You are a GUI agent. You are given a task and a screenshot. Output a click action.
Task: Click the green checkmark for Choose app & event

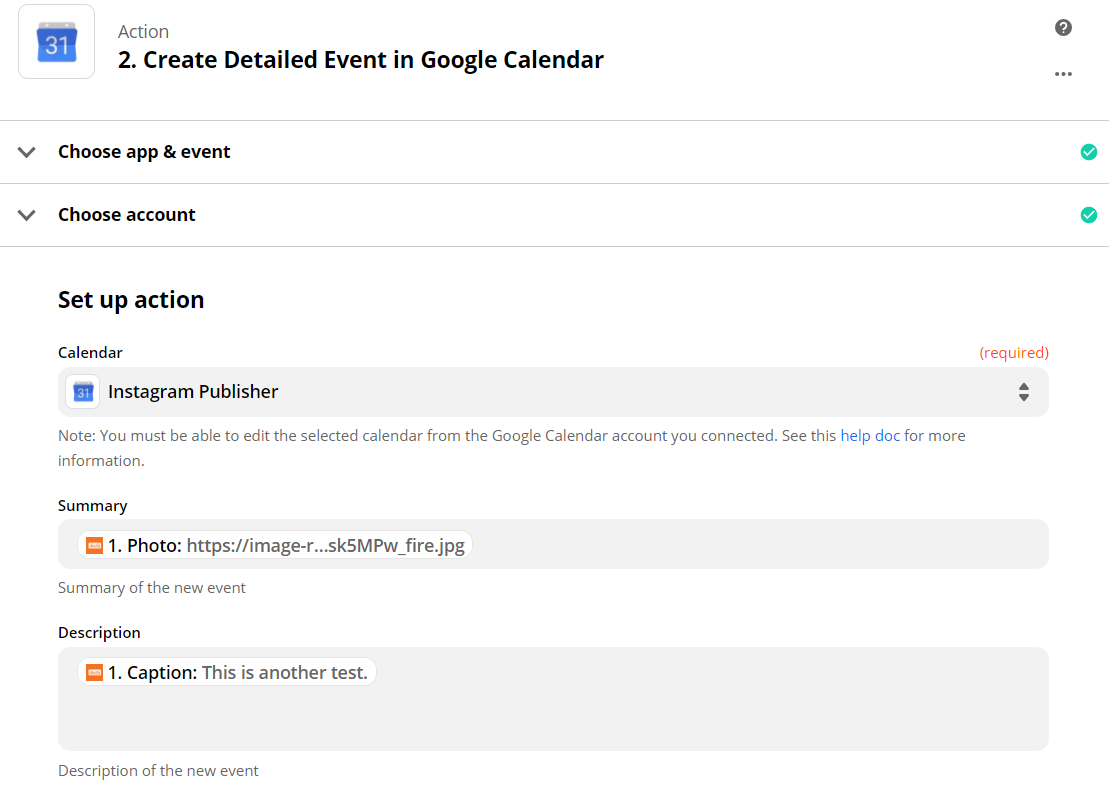point(1089,152)
